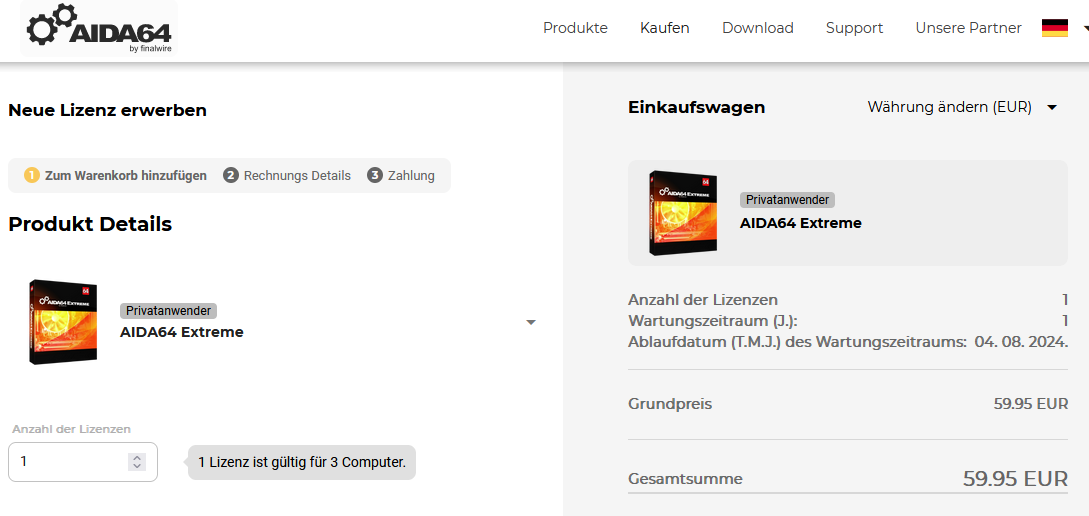The width and height of the screenshot is (1089, 516).
Task: Click the Grundpreis label
Action: pyautogui.click(x=670, y=404)
